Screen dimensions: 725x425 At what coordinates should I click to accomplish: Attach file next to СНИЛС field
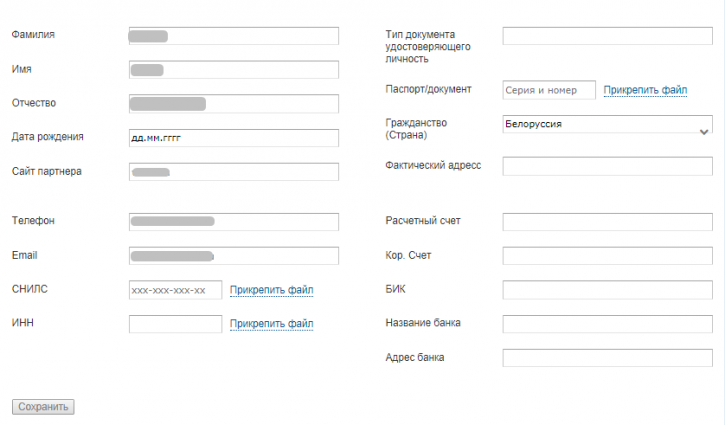click(271, 290)
